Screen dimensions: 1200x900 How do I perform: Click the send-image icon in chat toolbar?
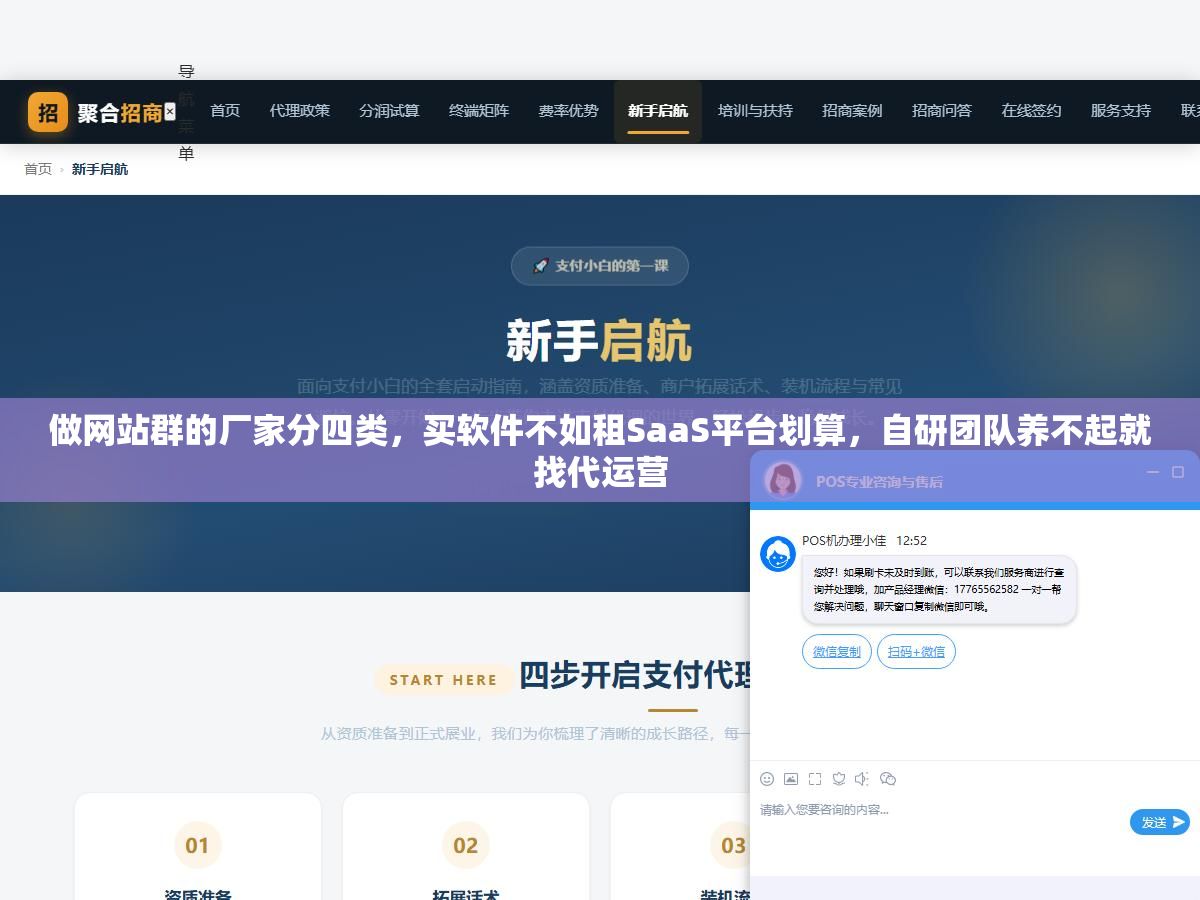pyautogui.click(x=791, y=779)
